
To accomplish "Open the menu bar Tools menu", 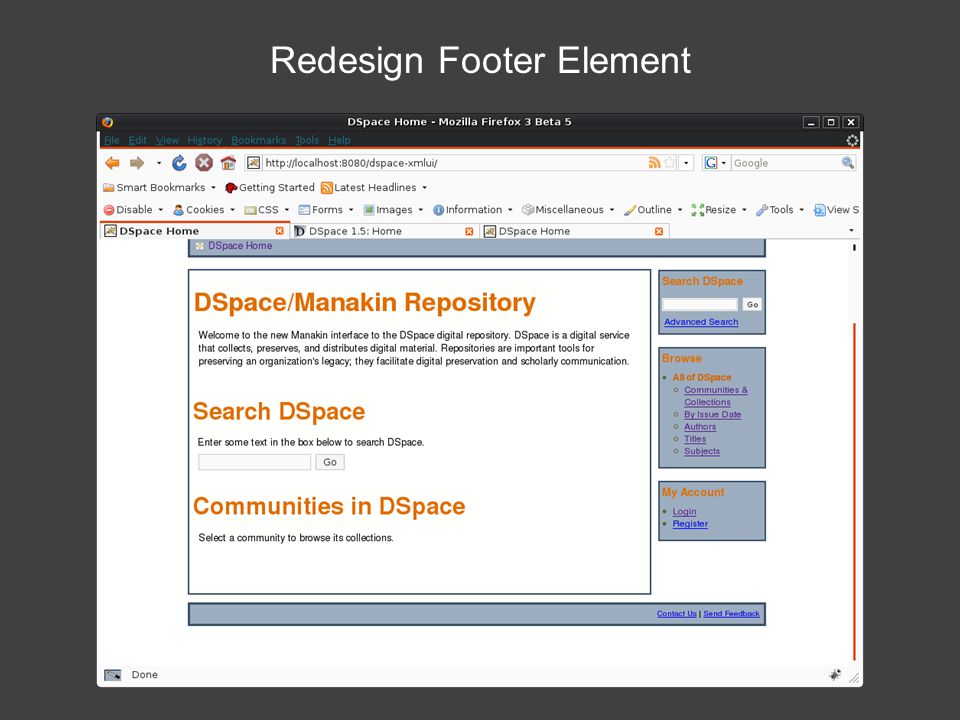I will coord(307,140).
